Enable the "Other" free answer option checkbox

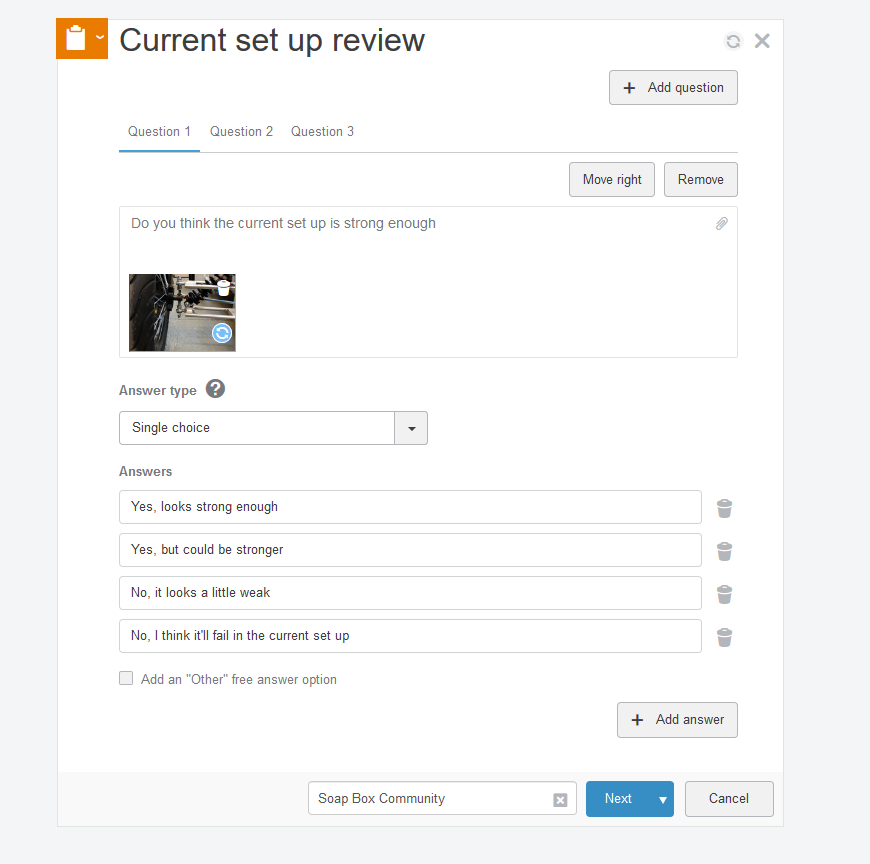pyautogui.click(x=126, y=678)
